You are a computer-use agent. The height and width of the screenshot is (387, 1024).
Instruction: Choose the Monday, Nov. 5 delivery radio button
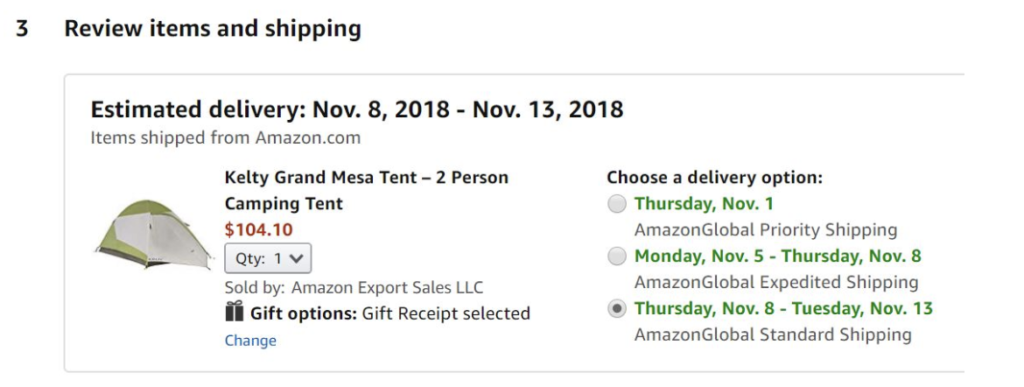click(x=616, y=256)
